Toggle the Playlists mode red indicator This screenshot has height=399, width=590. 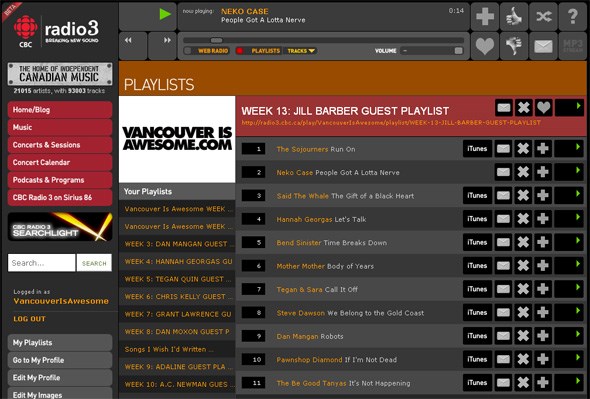pos(239,51)
